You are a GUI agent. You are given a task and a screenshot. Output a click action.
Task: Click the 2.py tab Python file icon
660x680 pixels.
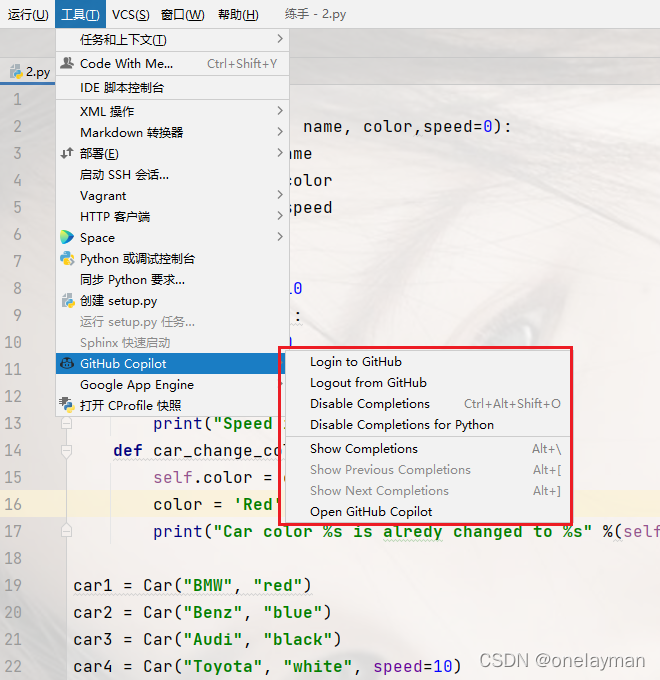click(16, 72)
